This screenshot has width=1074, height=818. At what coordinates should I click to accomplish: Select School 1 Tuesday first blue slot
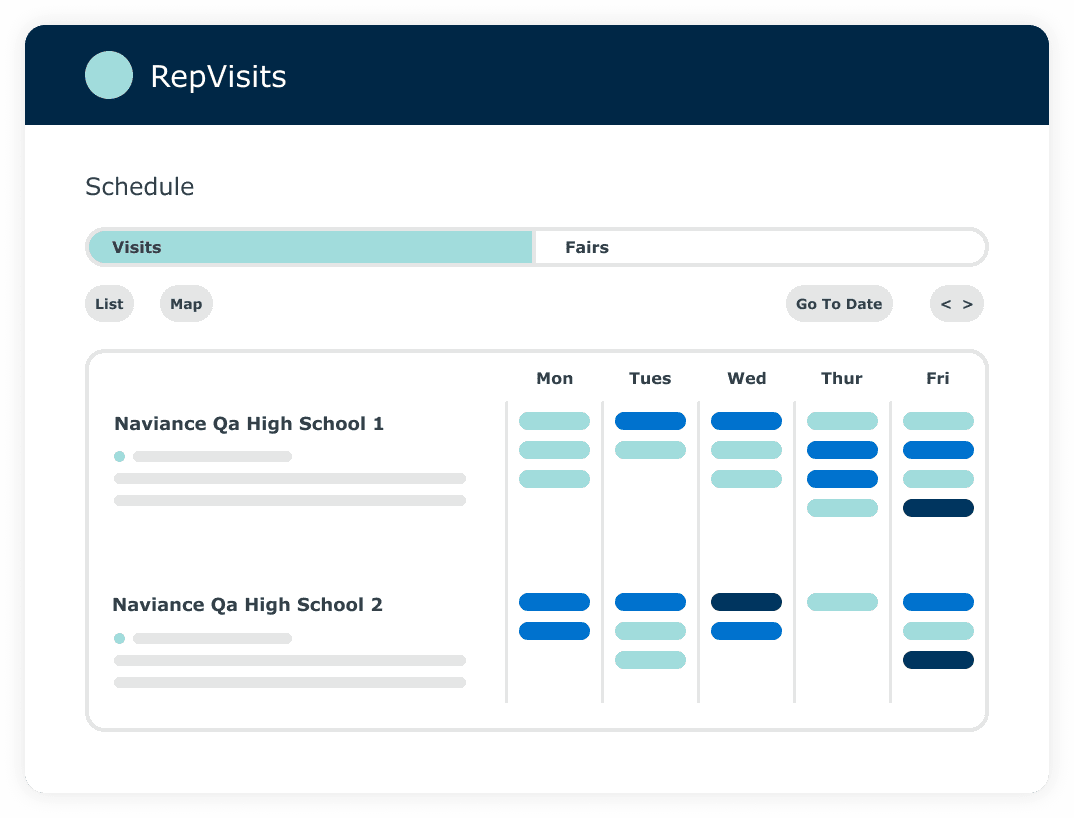650,421
